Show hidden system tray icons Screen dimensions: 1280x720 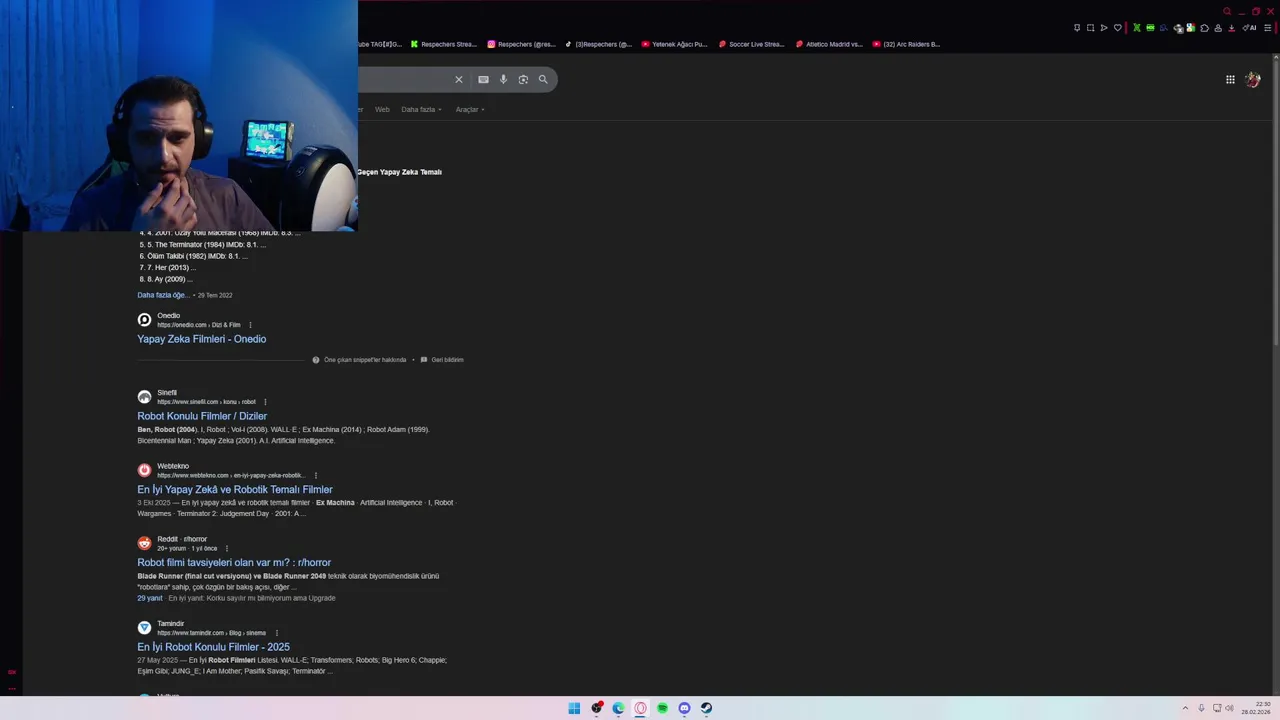[x=1185, y=708]
